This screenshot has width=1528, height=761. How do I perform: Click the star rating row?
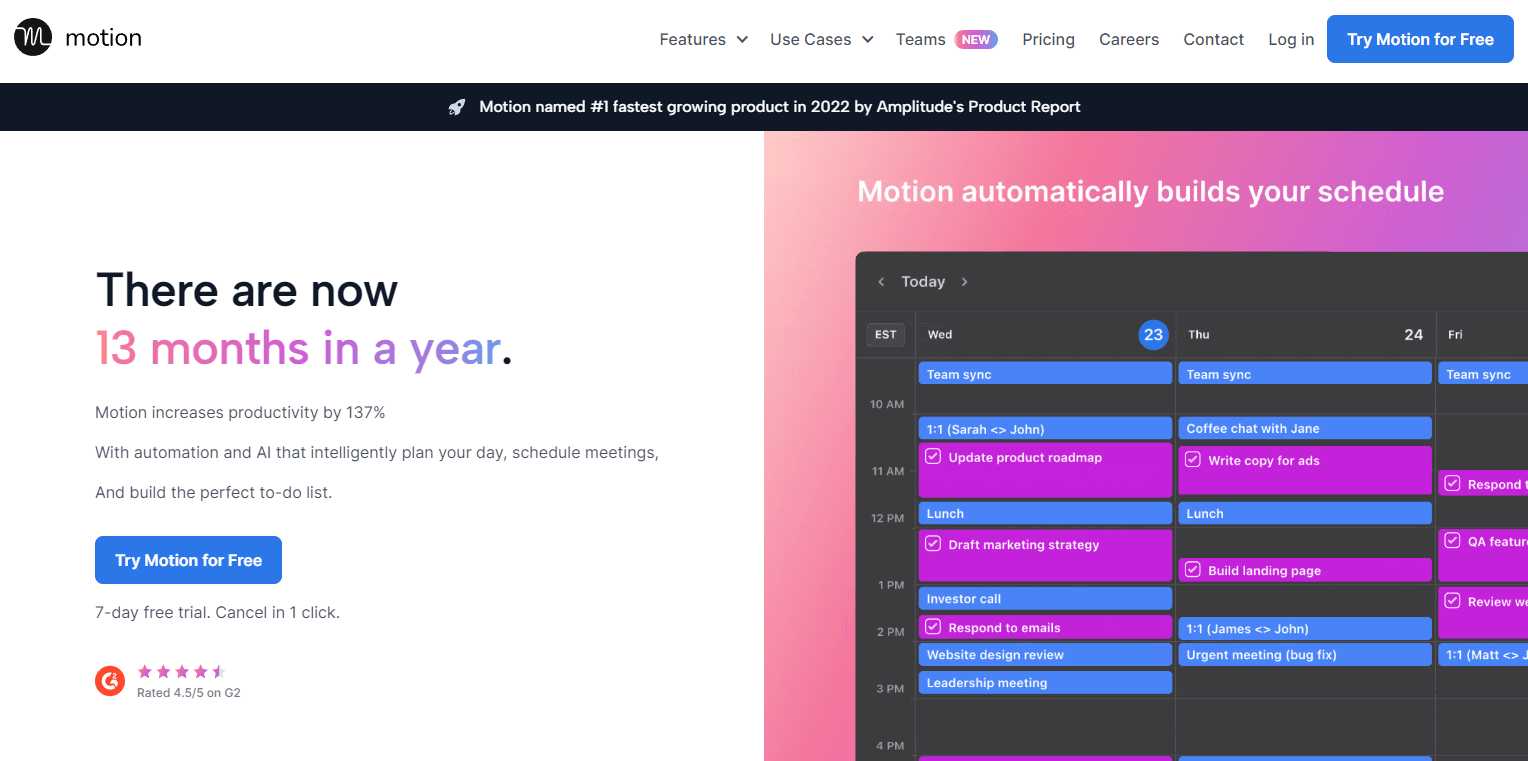point(182,672)
